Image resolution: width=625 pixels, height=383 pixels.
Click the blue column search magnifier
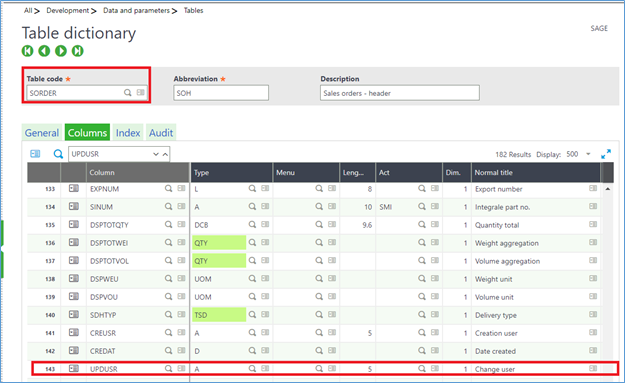coord(58,154)
